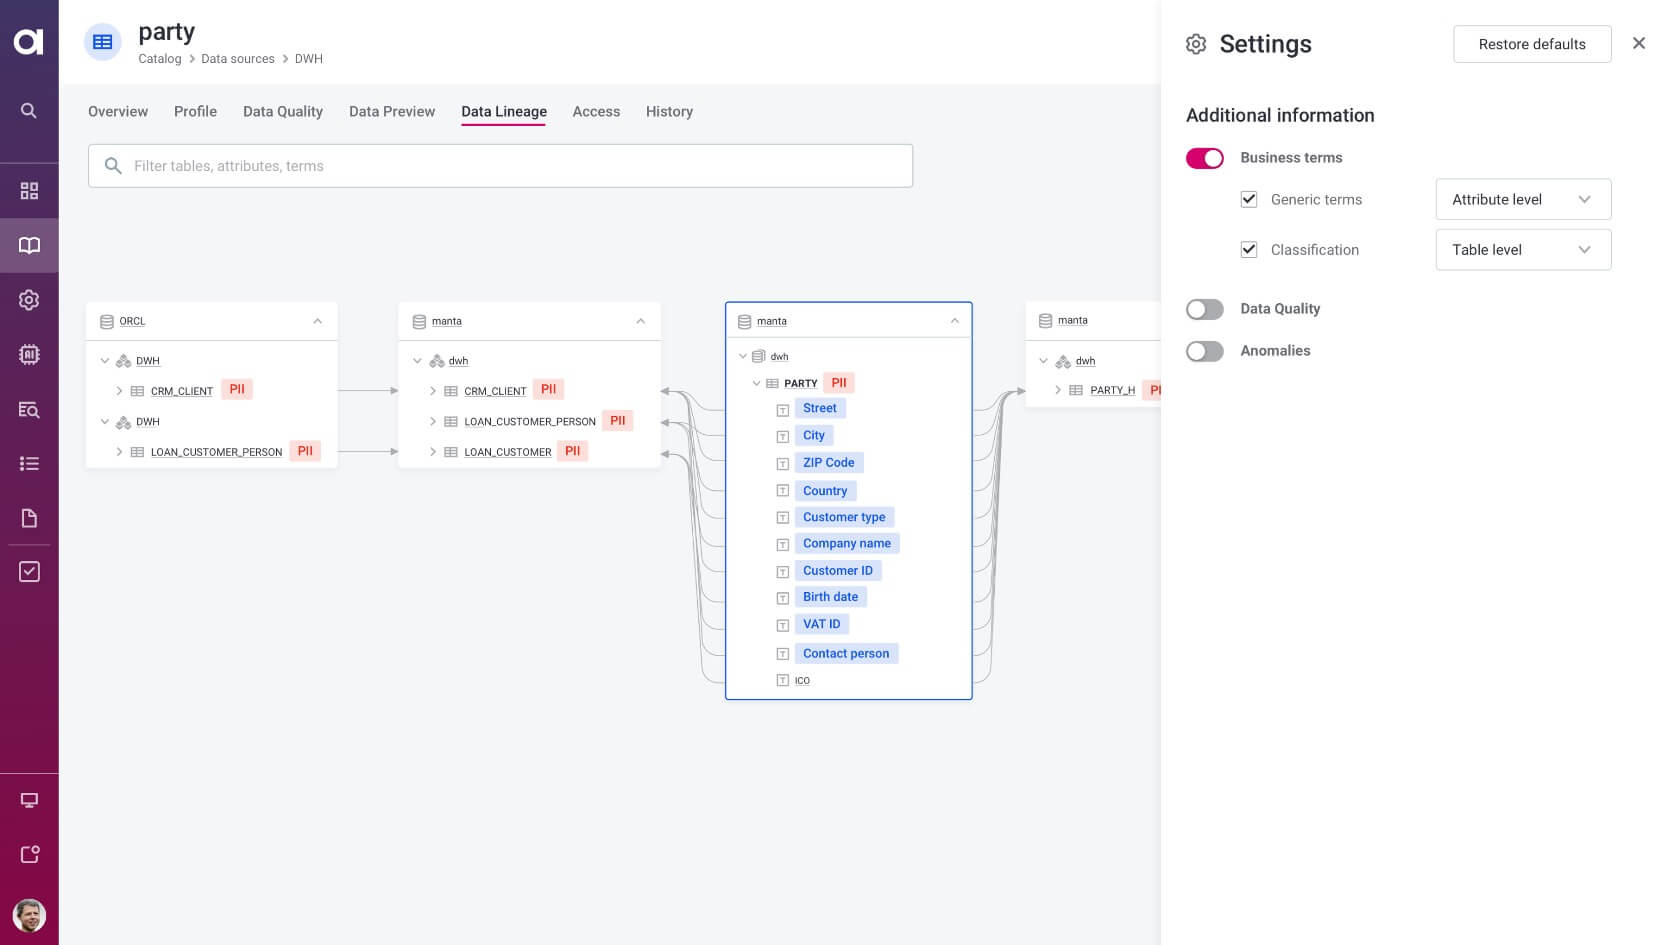Viewport: 1680px width, 945px height.
Task: Select the list icon in the left sidebar
Action: point(29,463)
